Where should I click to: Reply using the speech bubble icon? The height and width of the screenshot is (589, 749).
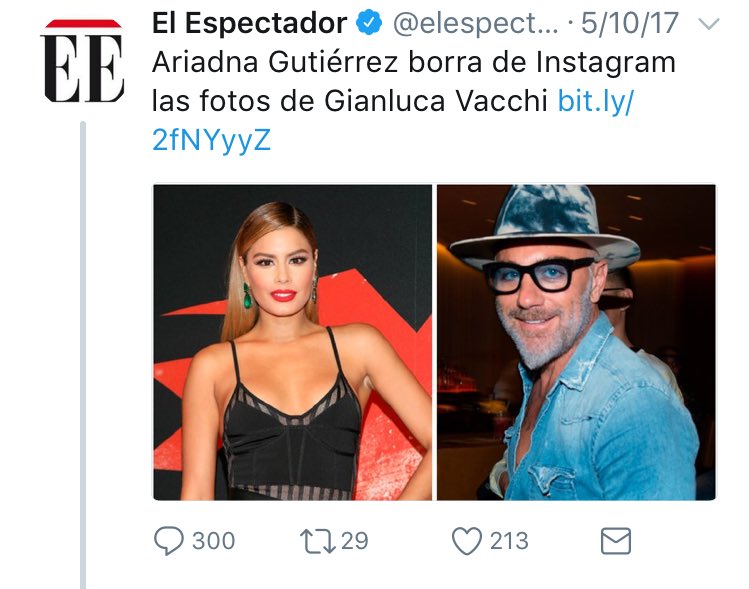pyautogui.click(x=168, y=541)
